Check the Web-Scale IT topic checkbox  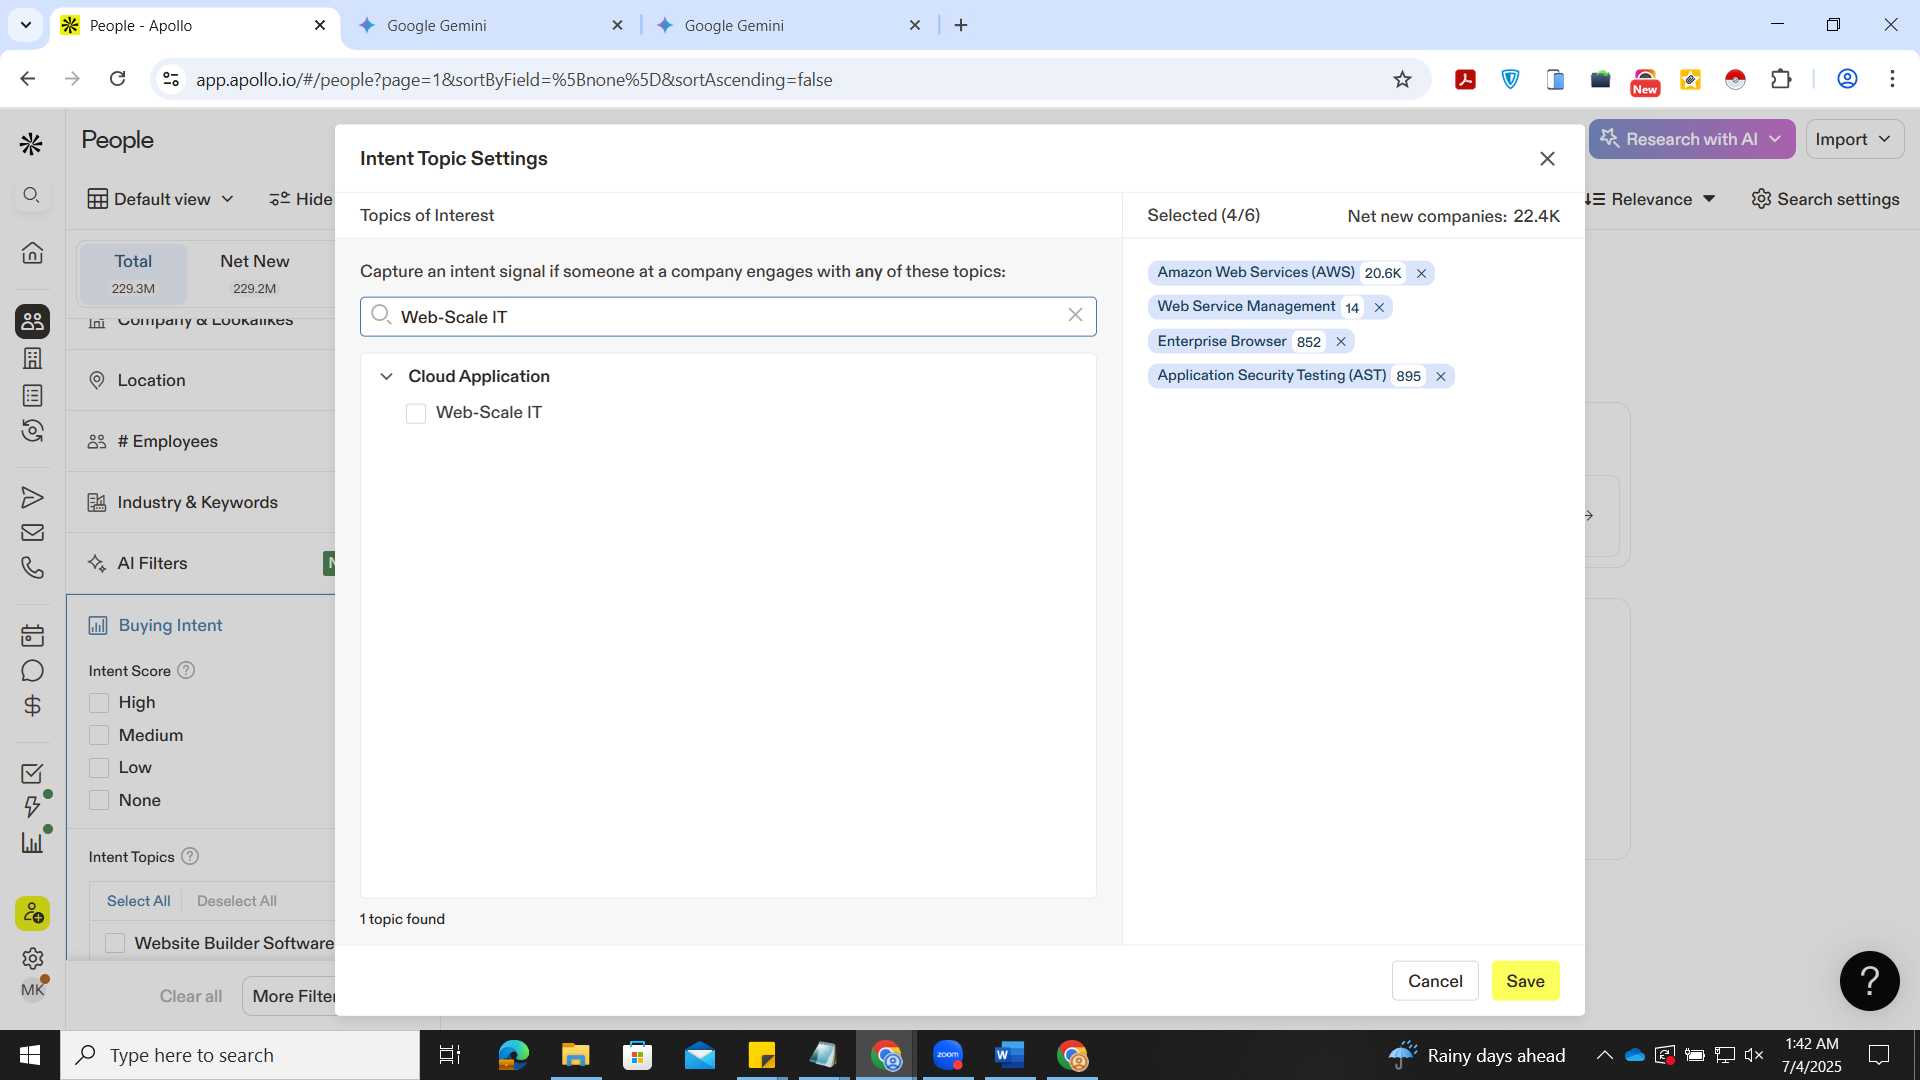[416, 413]
